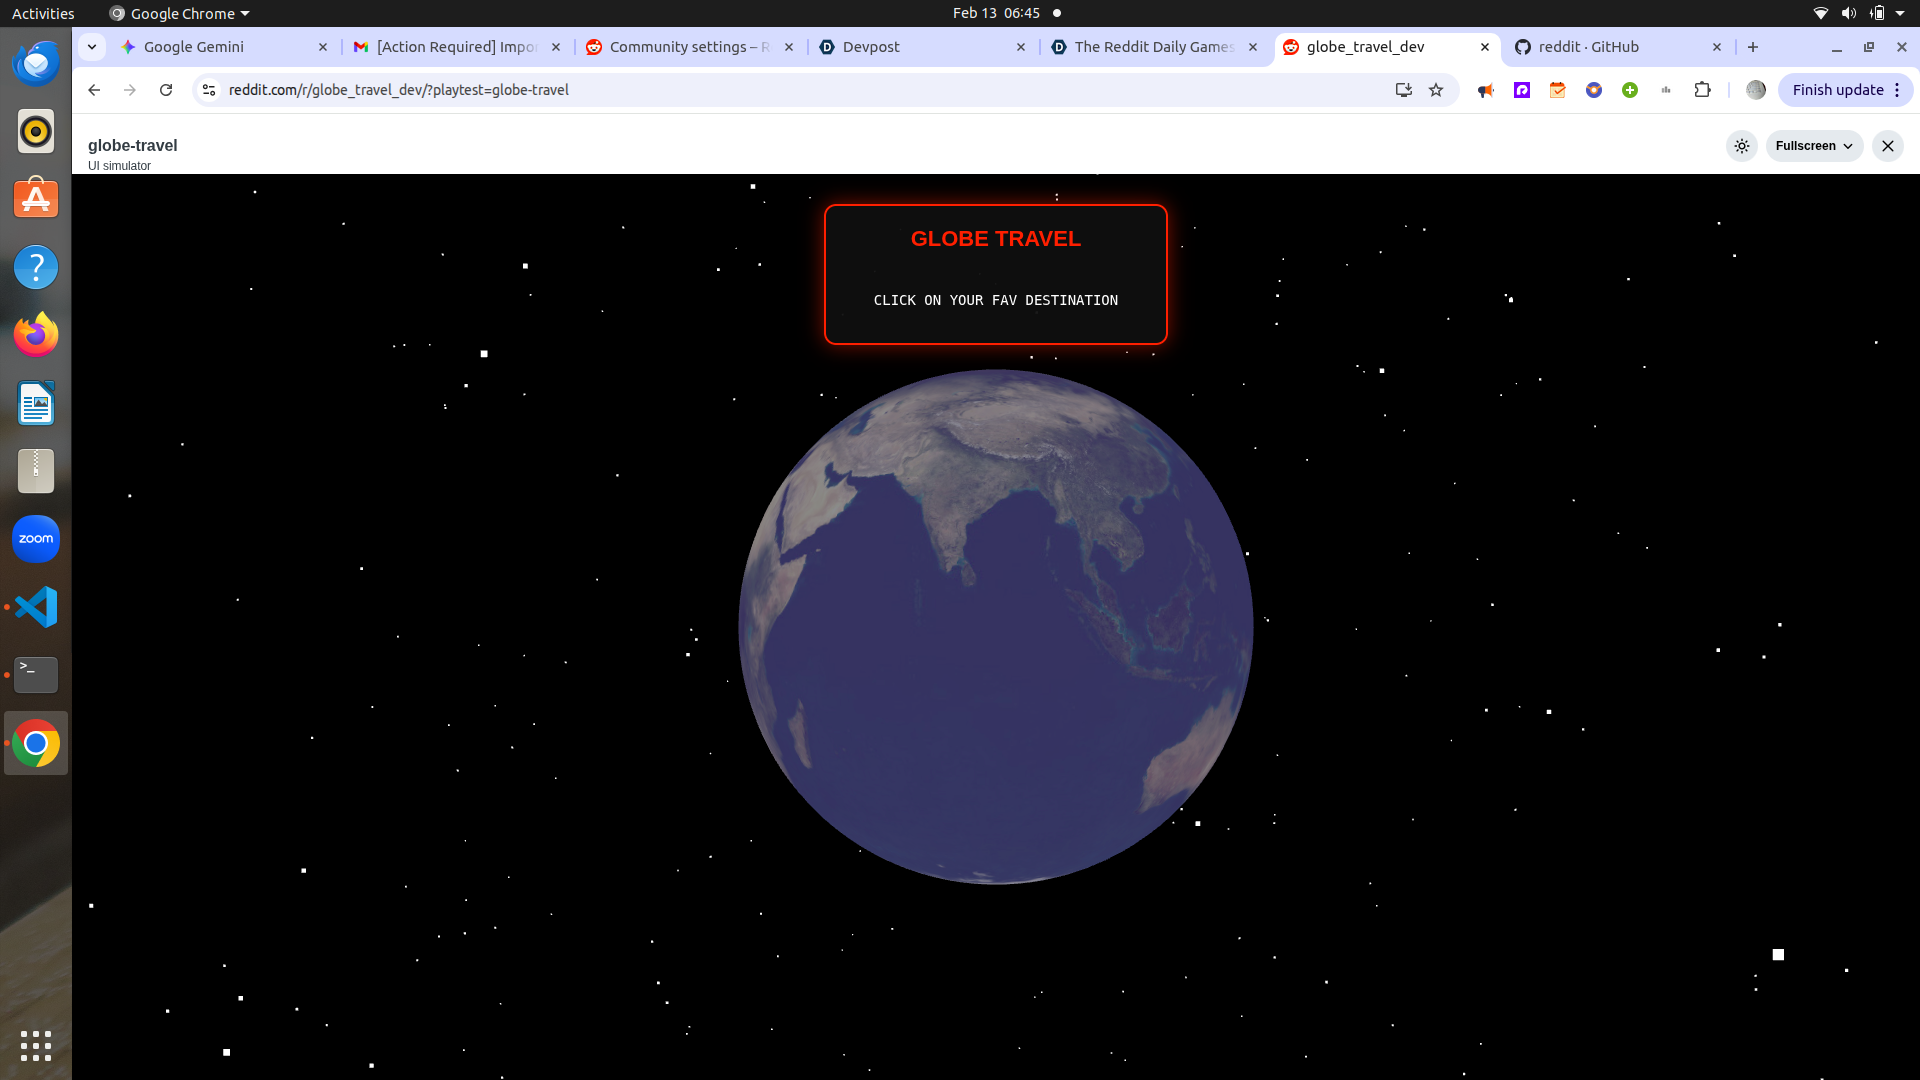Close the globe-travel UI simulator

1887,146
